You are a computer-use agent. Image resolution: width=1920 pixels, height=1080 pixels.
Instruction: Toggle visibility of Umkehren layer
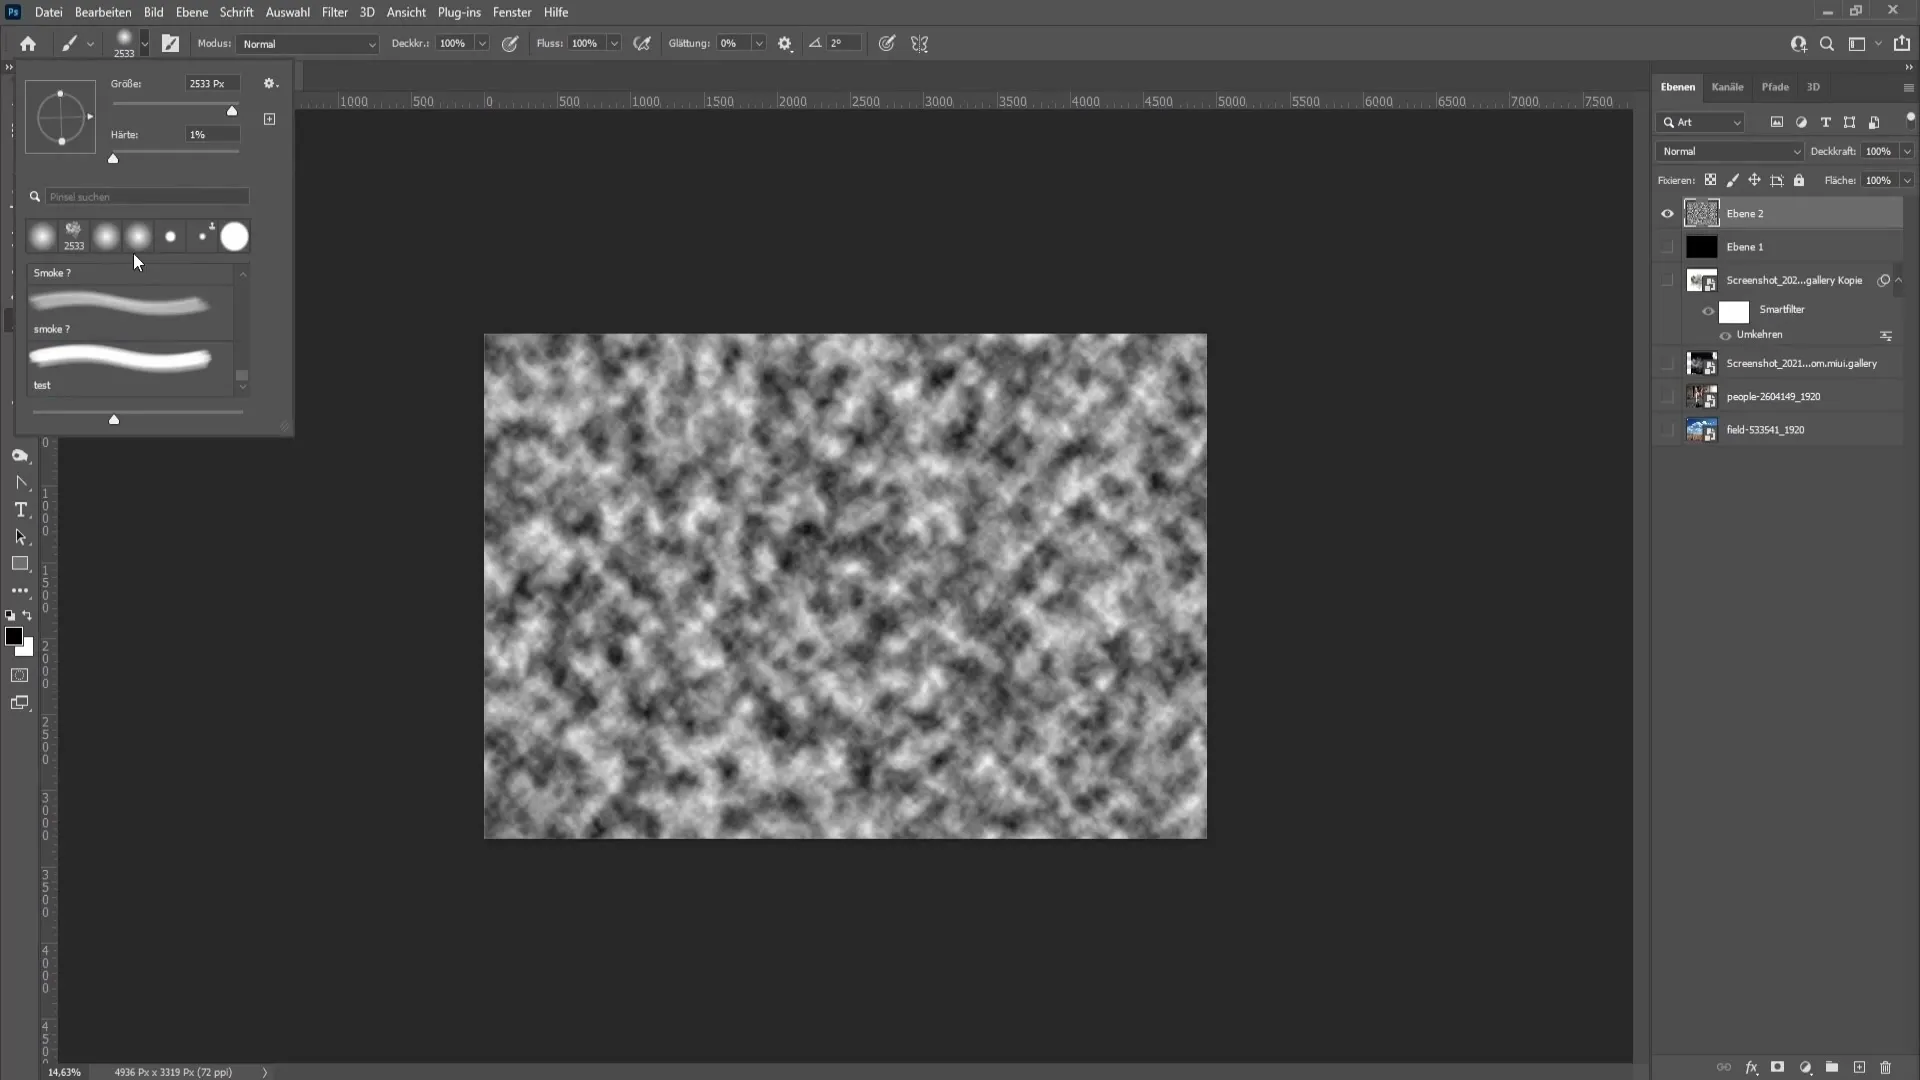pyautogui.click(x=1725, y=334)
